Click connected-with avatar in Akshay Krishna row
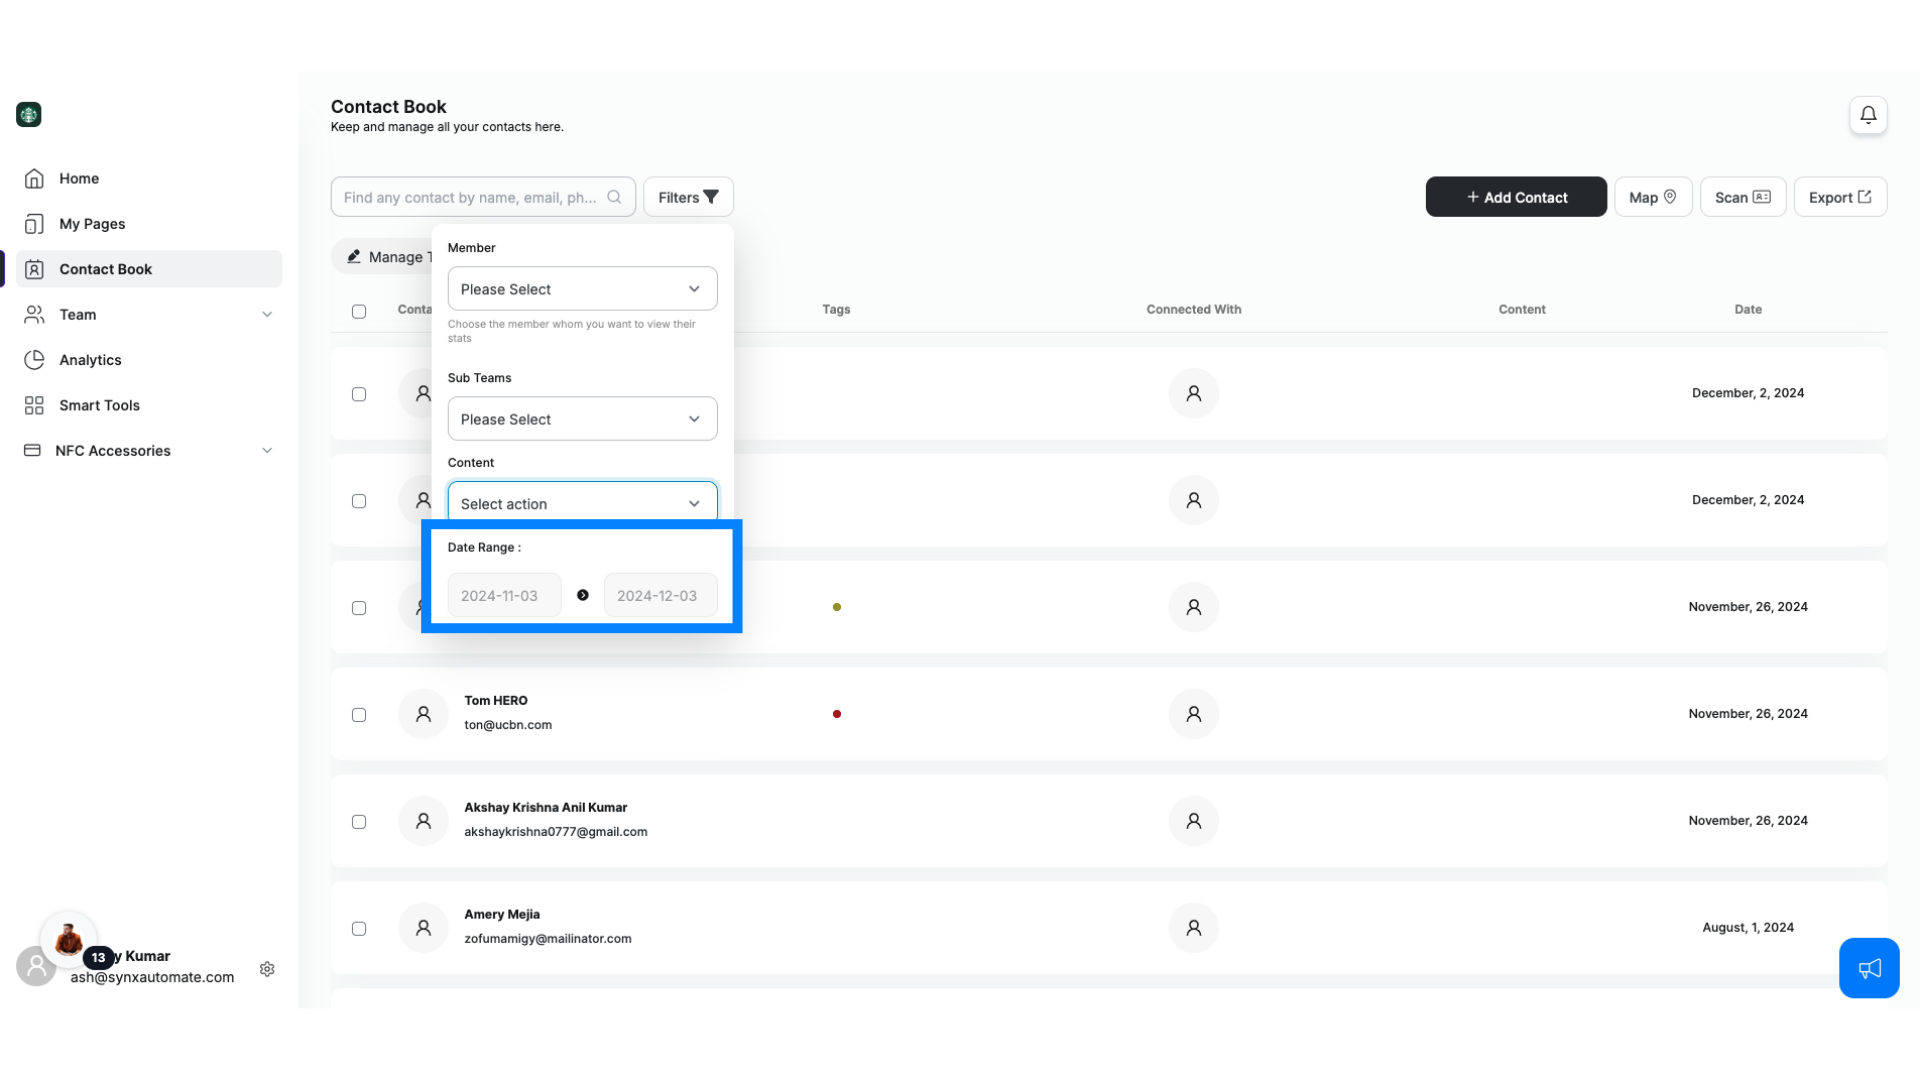The width and height of the screenshot is (1920, 1080). pyautogui.click(x=1193, y=821)
